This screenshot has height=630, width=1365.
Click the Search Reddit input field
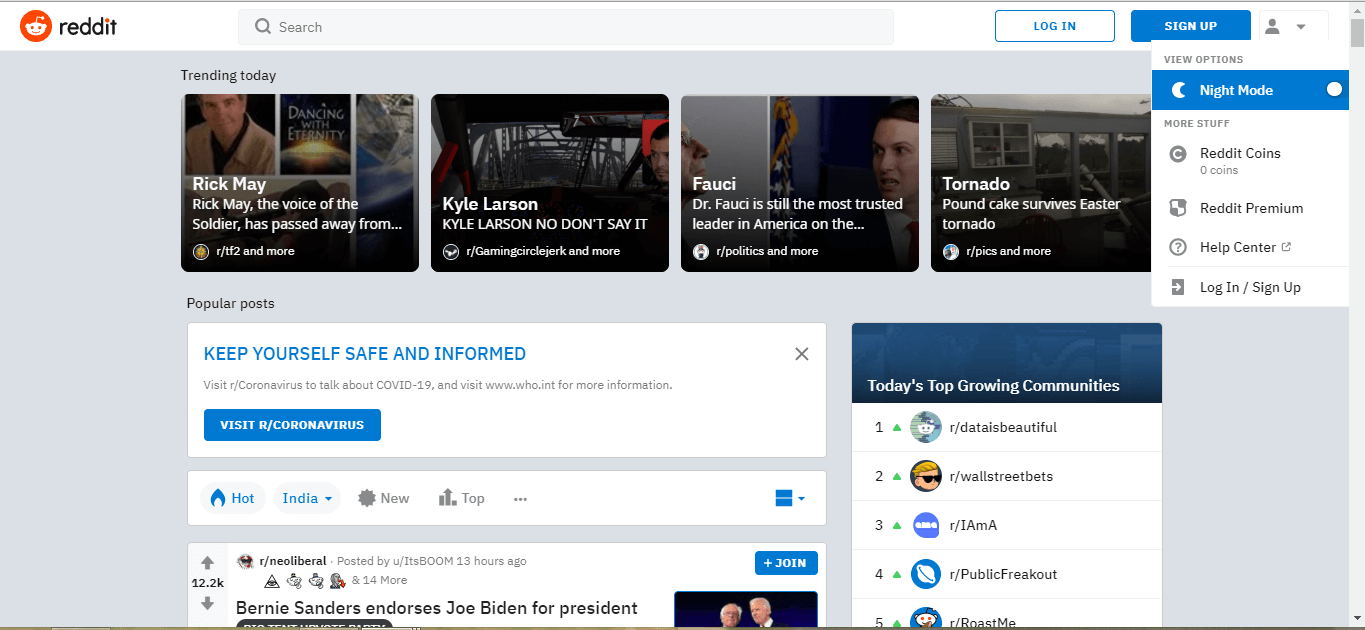(x=566, y=27)
